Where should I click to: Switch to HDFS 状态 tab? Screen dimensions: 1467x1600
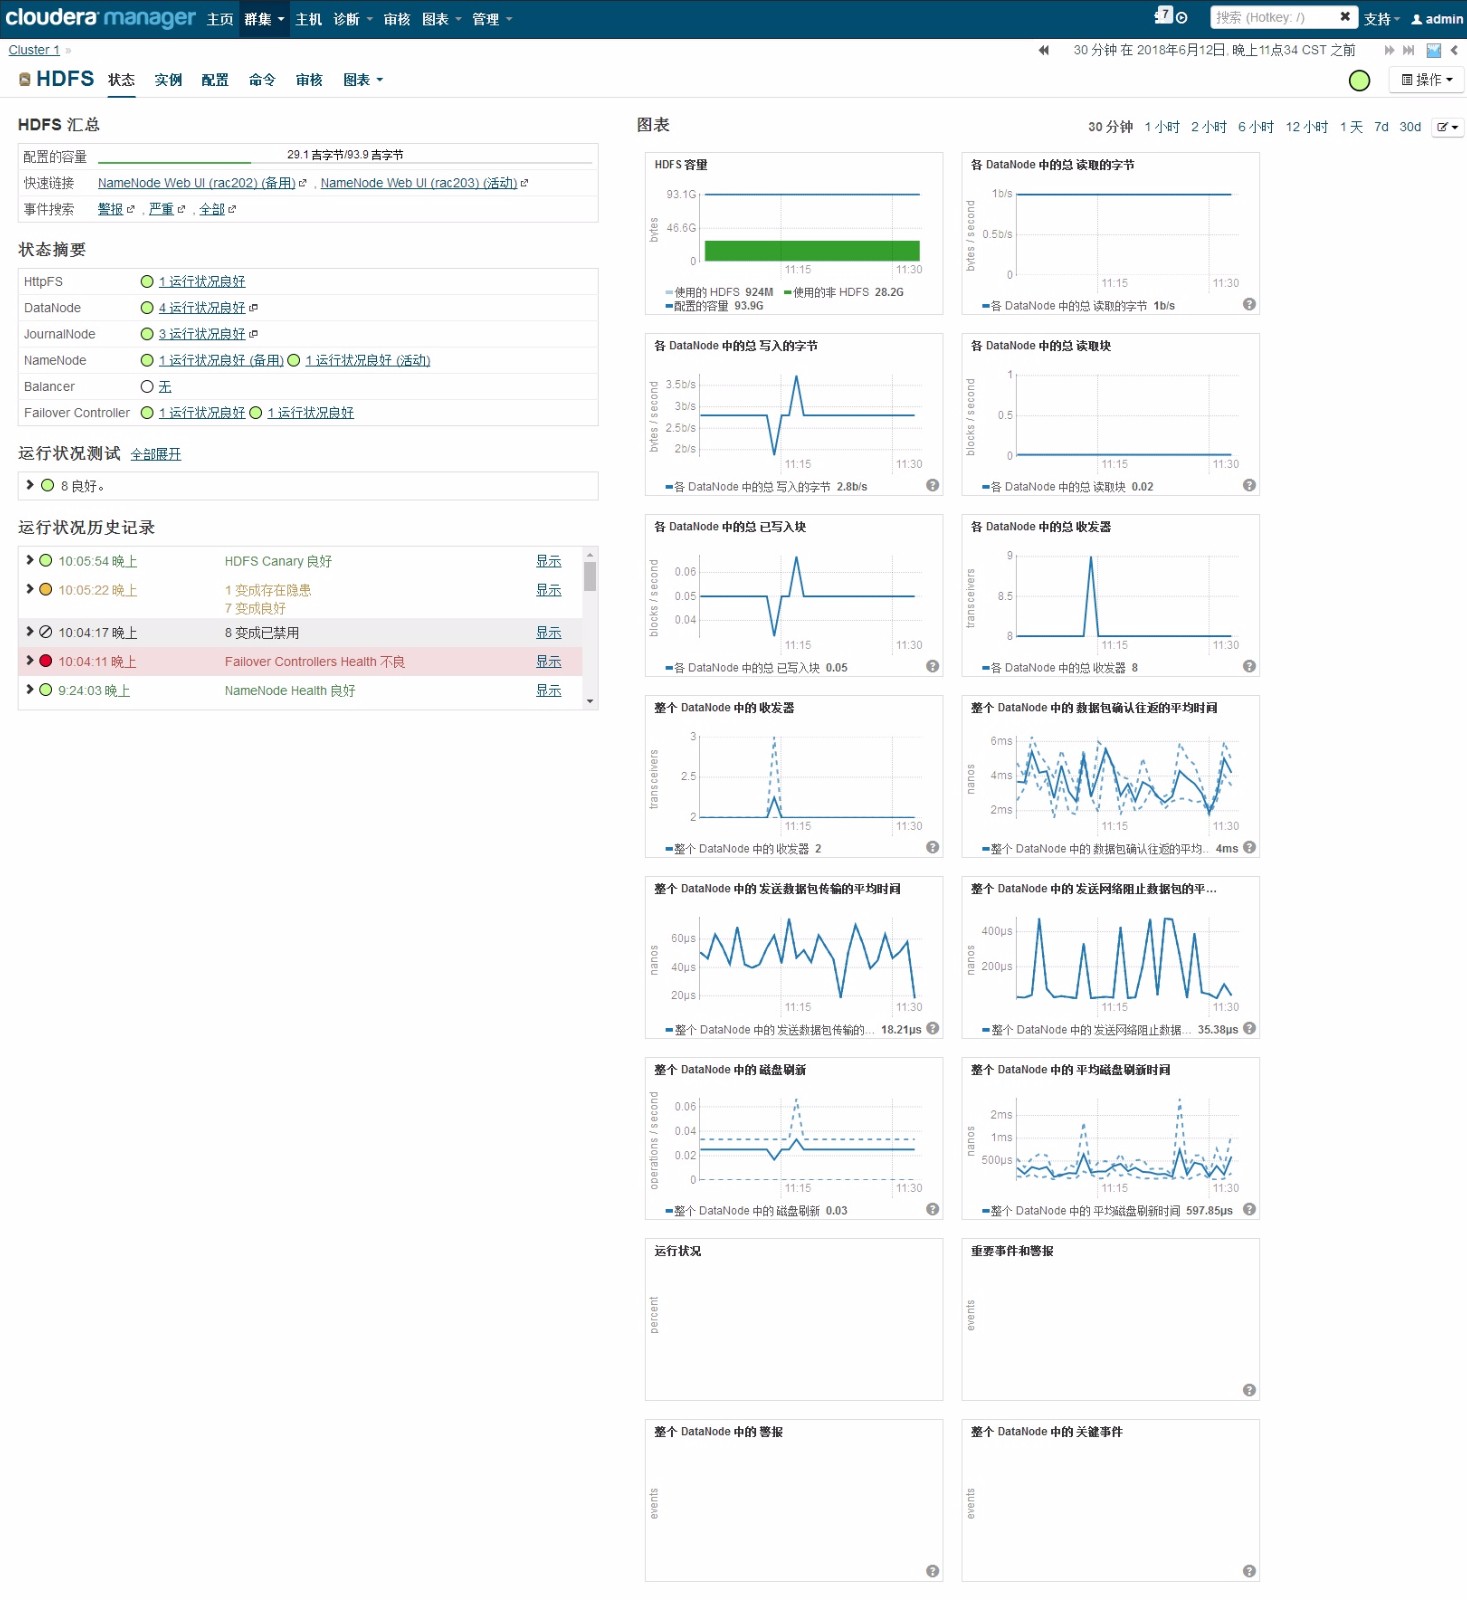click(121, 80)
